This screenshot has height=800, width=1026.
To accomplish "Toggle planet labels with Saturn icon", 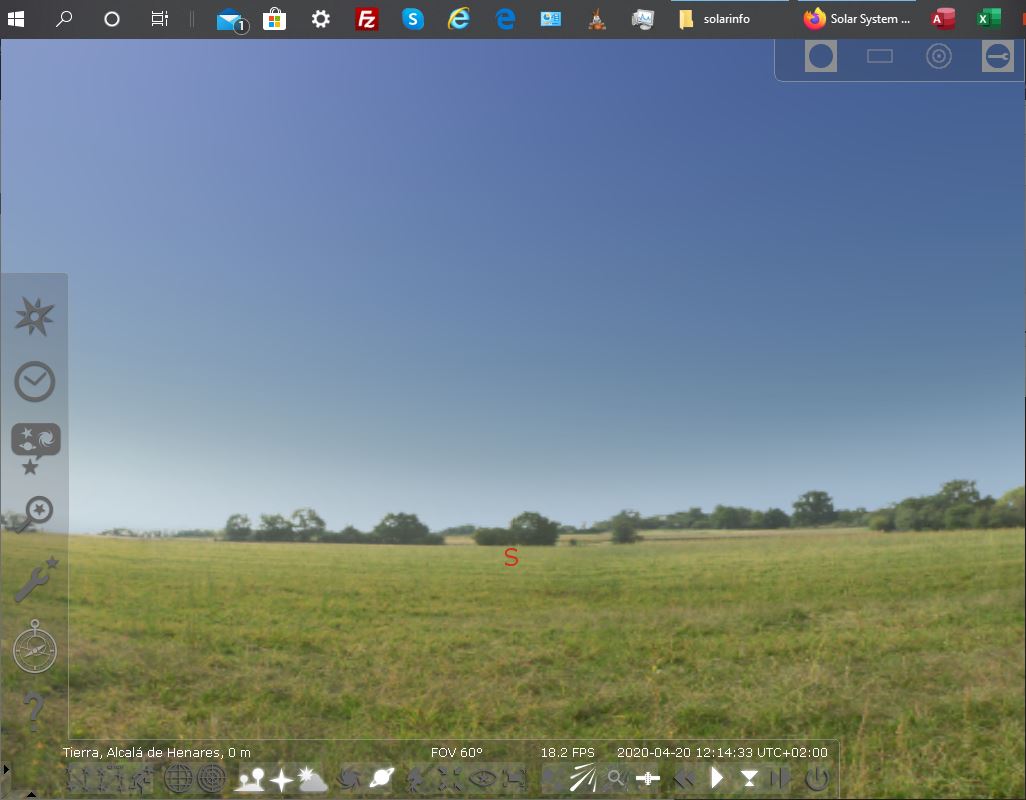I will coord(381,778).
